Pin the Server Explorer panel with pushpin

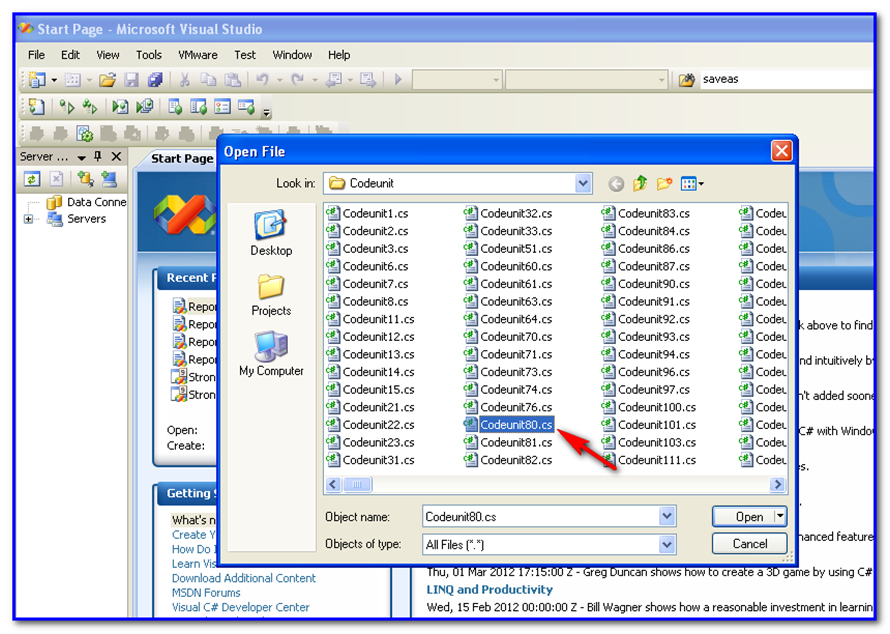98,156
